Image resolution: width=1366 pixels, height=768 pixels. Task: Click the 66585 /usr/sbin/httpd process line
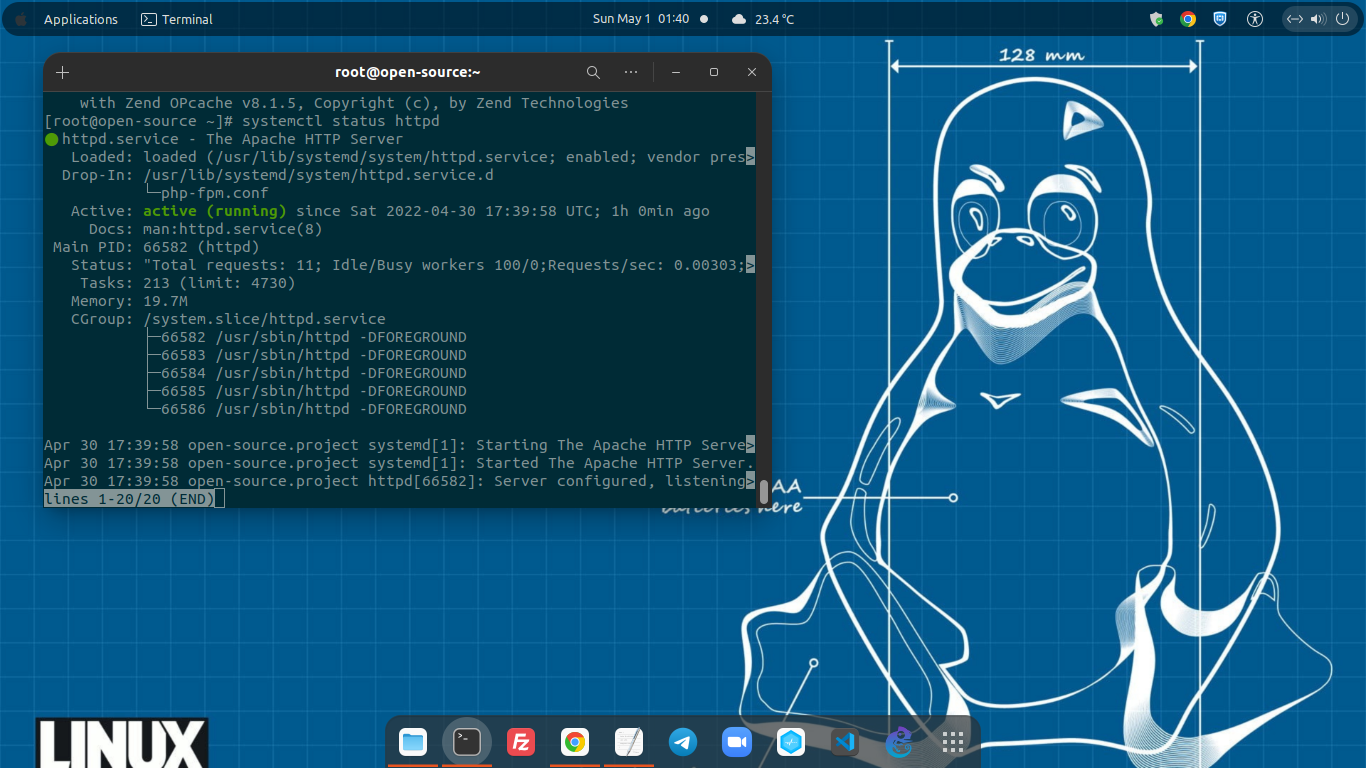point(314,391)
